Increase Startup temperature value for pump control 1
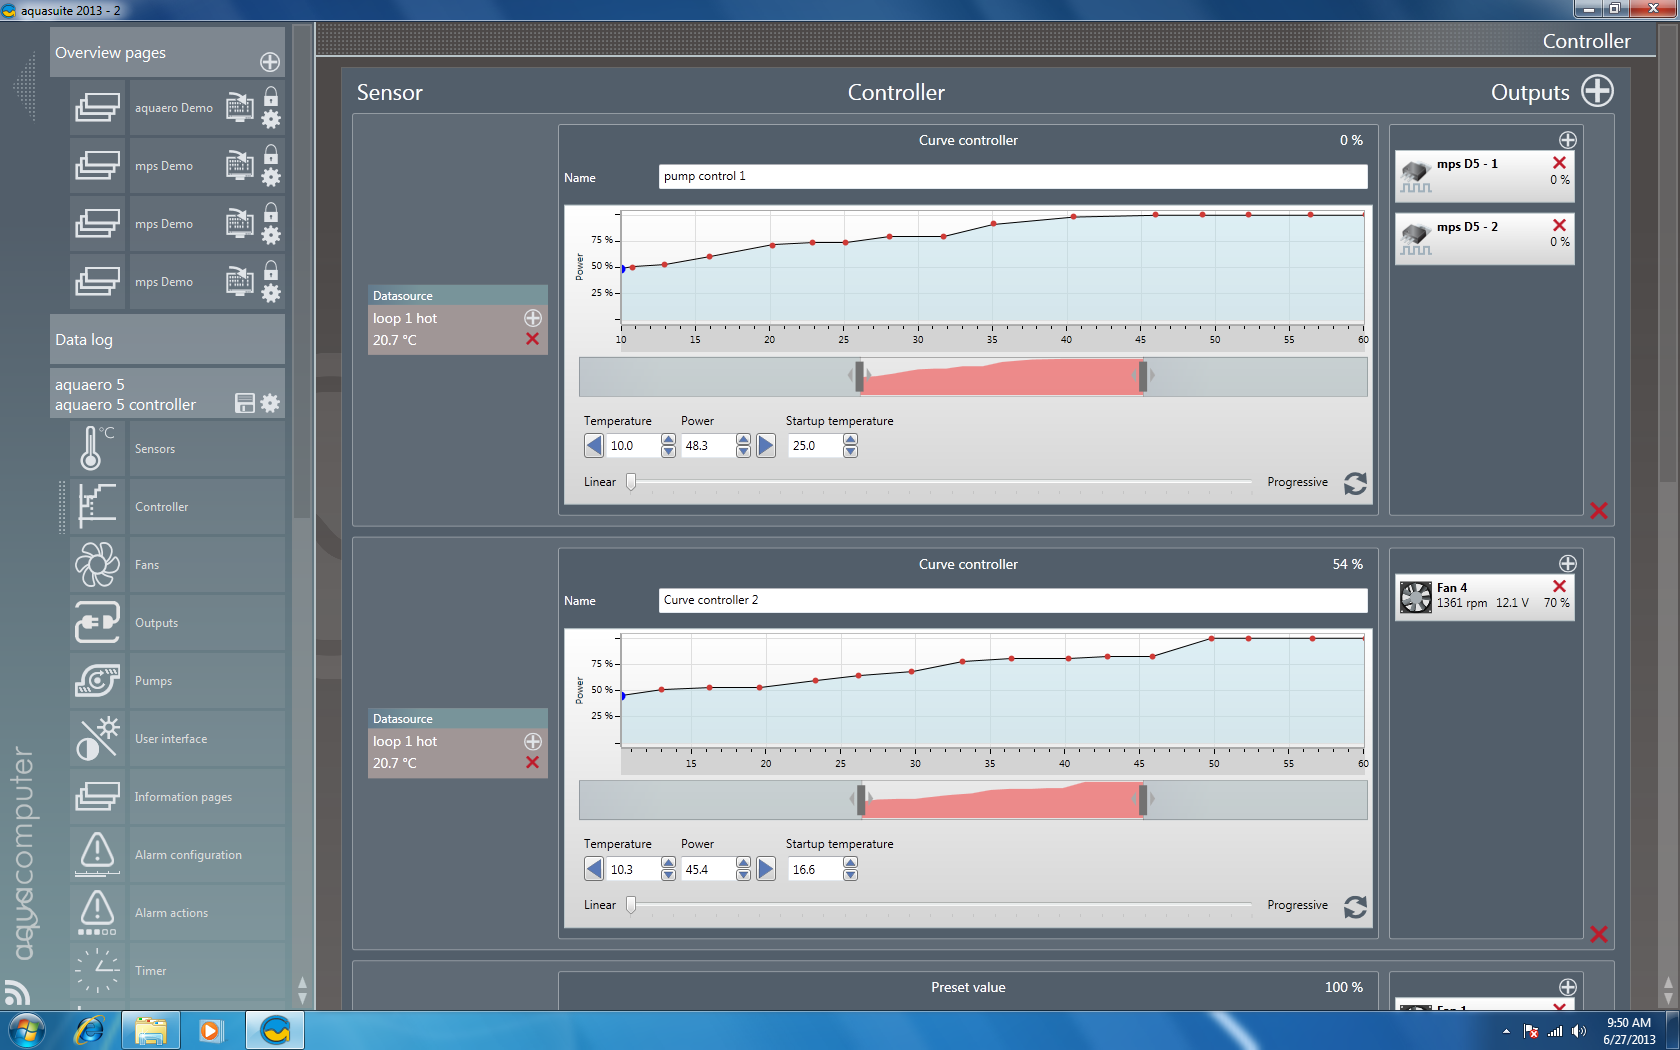Viewport: 1680px width, 1050px height. [850, 440]
